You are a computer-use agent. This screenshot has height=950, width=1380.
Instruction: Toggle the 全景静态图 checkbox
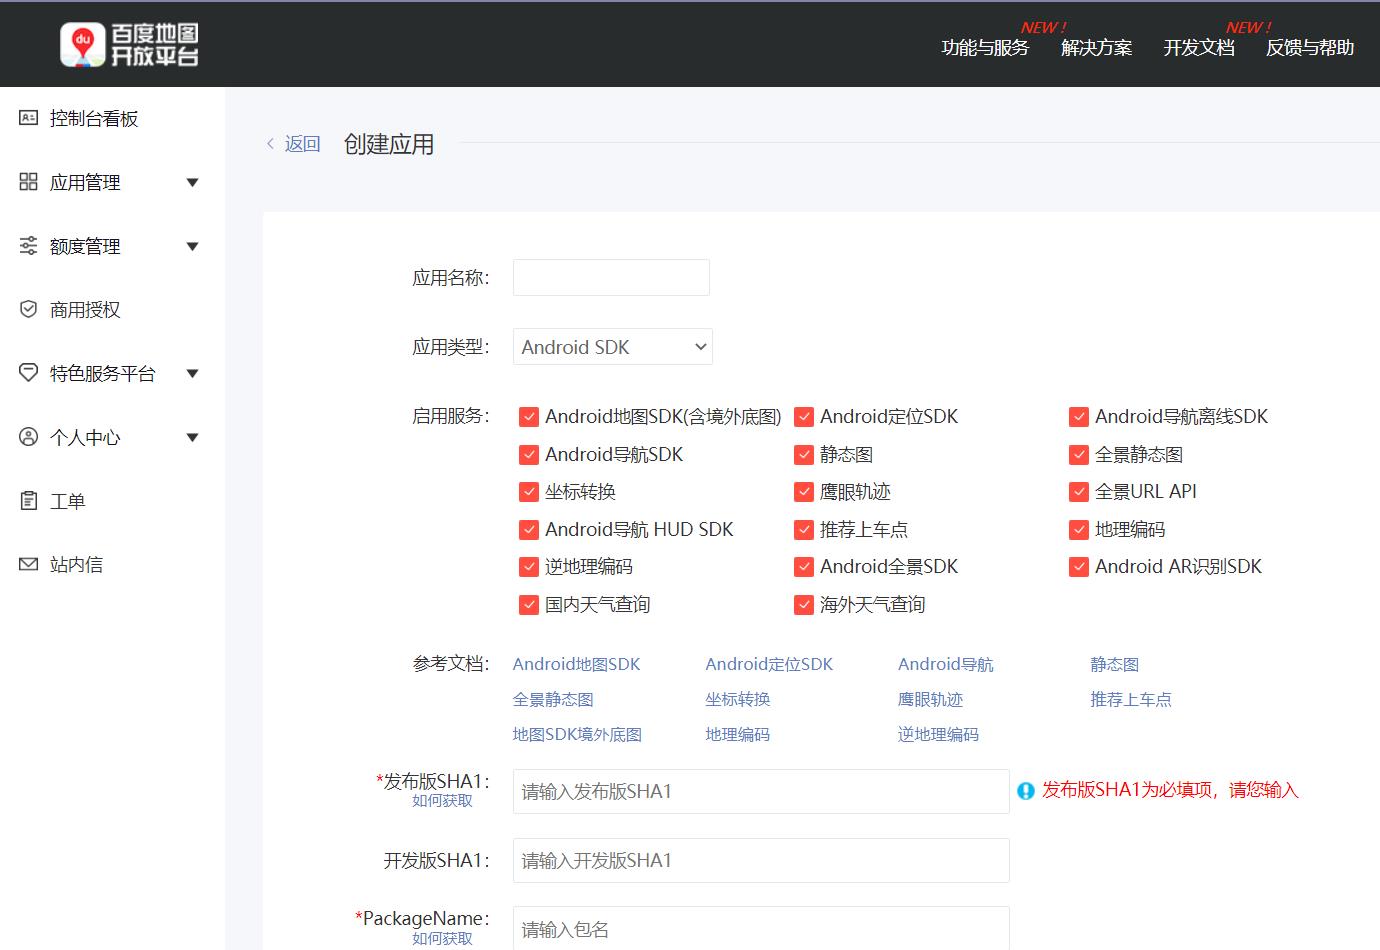(x=1079, y=455)
